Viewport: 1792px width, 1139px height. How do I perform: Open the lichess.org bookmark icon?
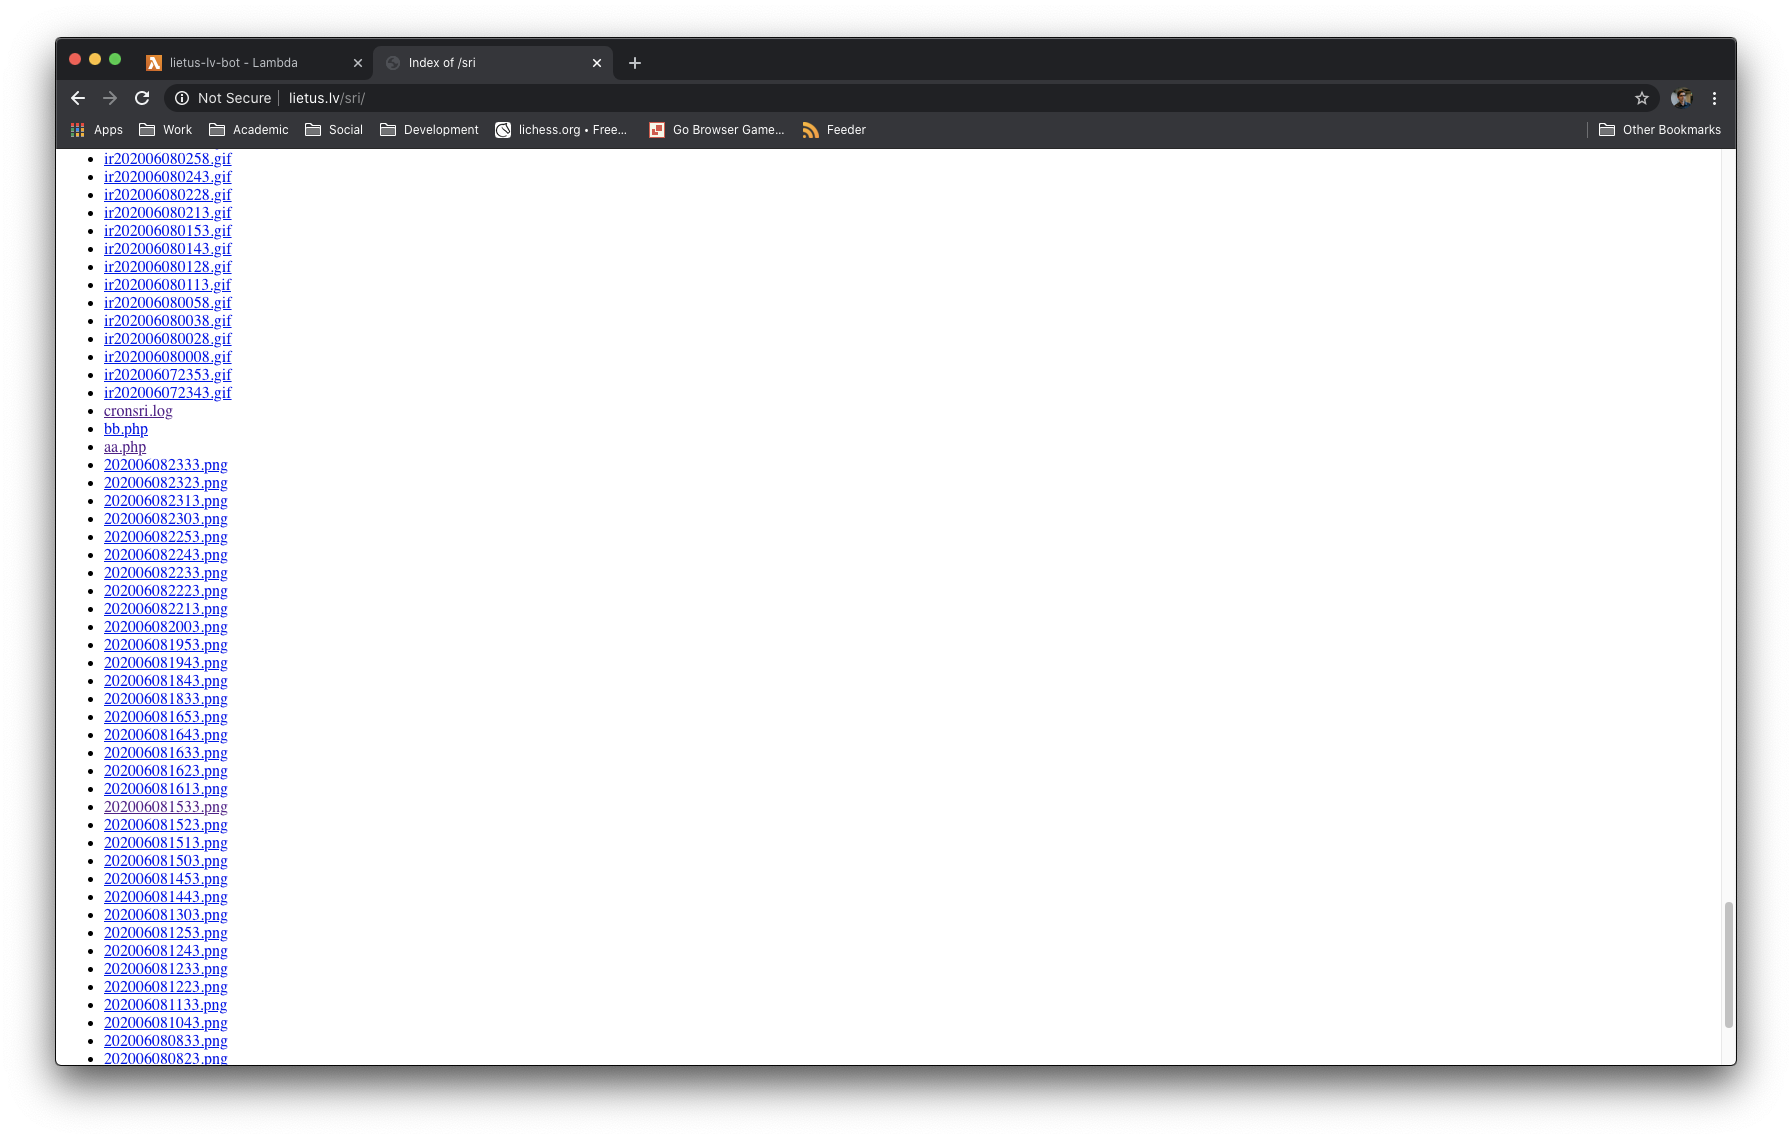coord(502,129)
